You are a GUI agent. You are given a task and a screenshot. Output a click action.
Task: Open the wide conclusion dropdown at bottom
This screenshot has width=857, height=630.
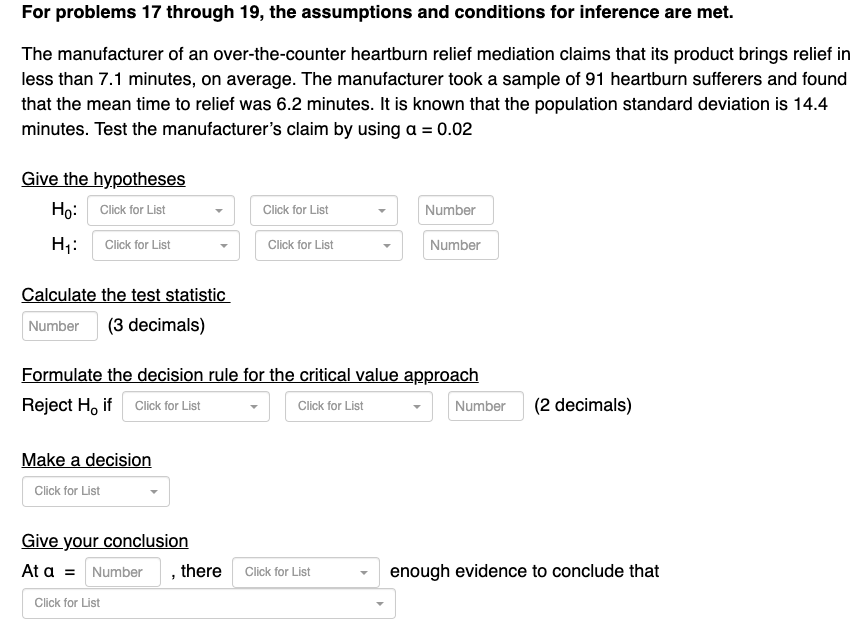(208, 603)
